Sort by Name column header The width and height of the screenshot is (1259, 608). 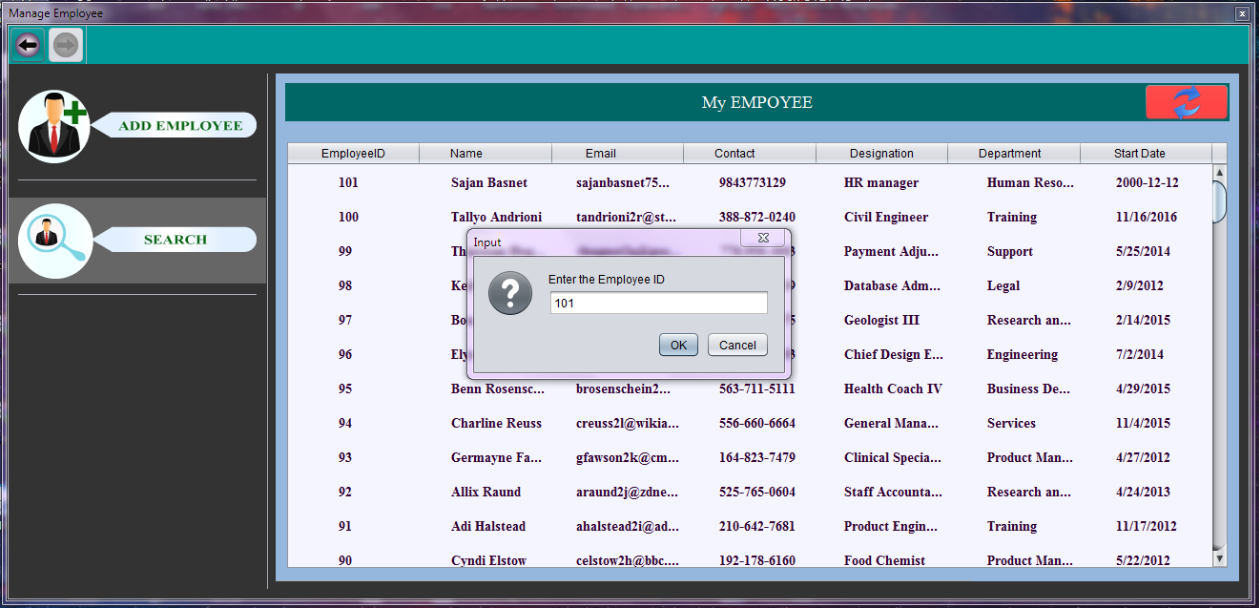point(485,153)
